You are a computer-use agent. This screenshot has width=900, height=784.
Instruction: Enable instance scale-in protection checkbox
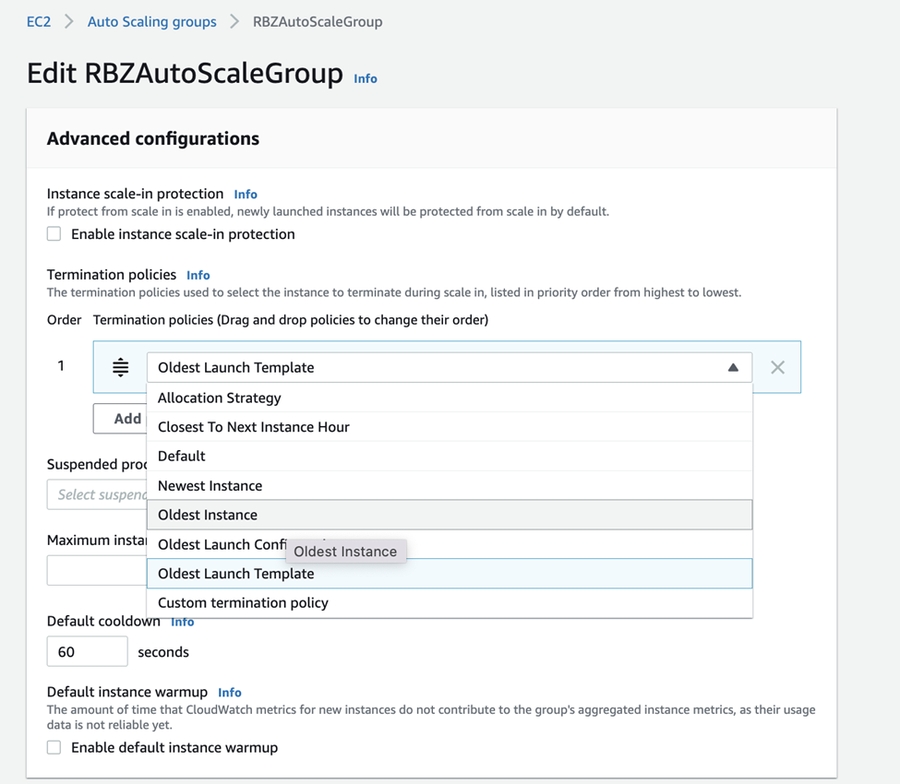coord(54,234)
